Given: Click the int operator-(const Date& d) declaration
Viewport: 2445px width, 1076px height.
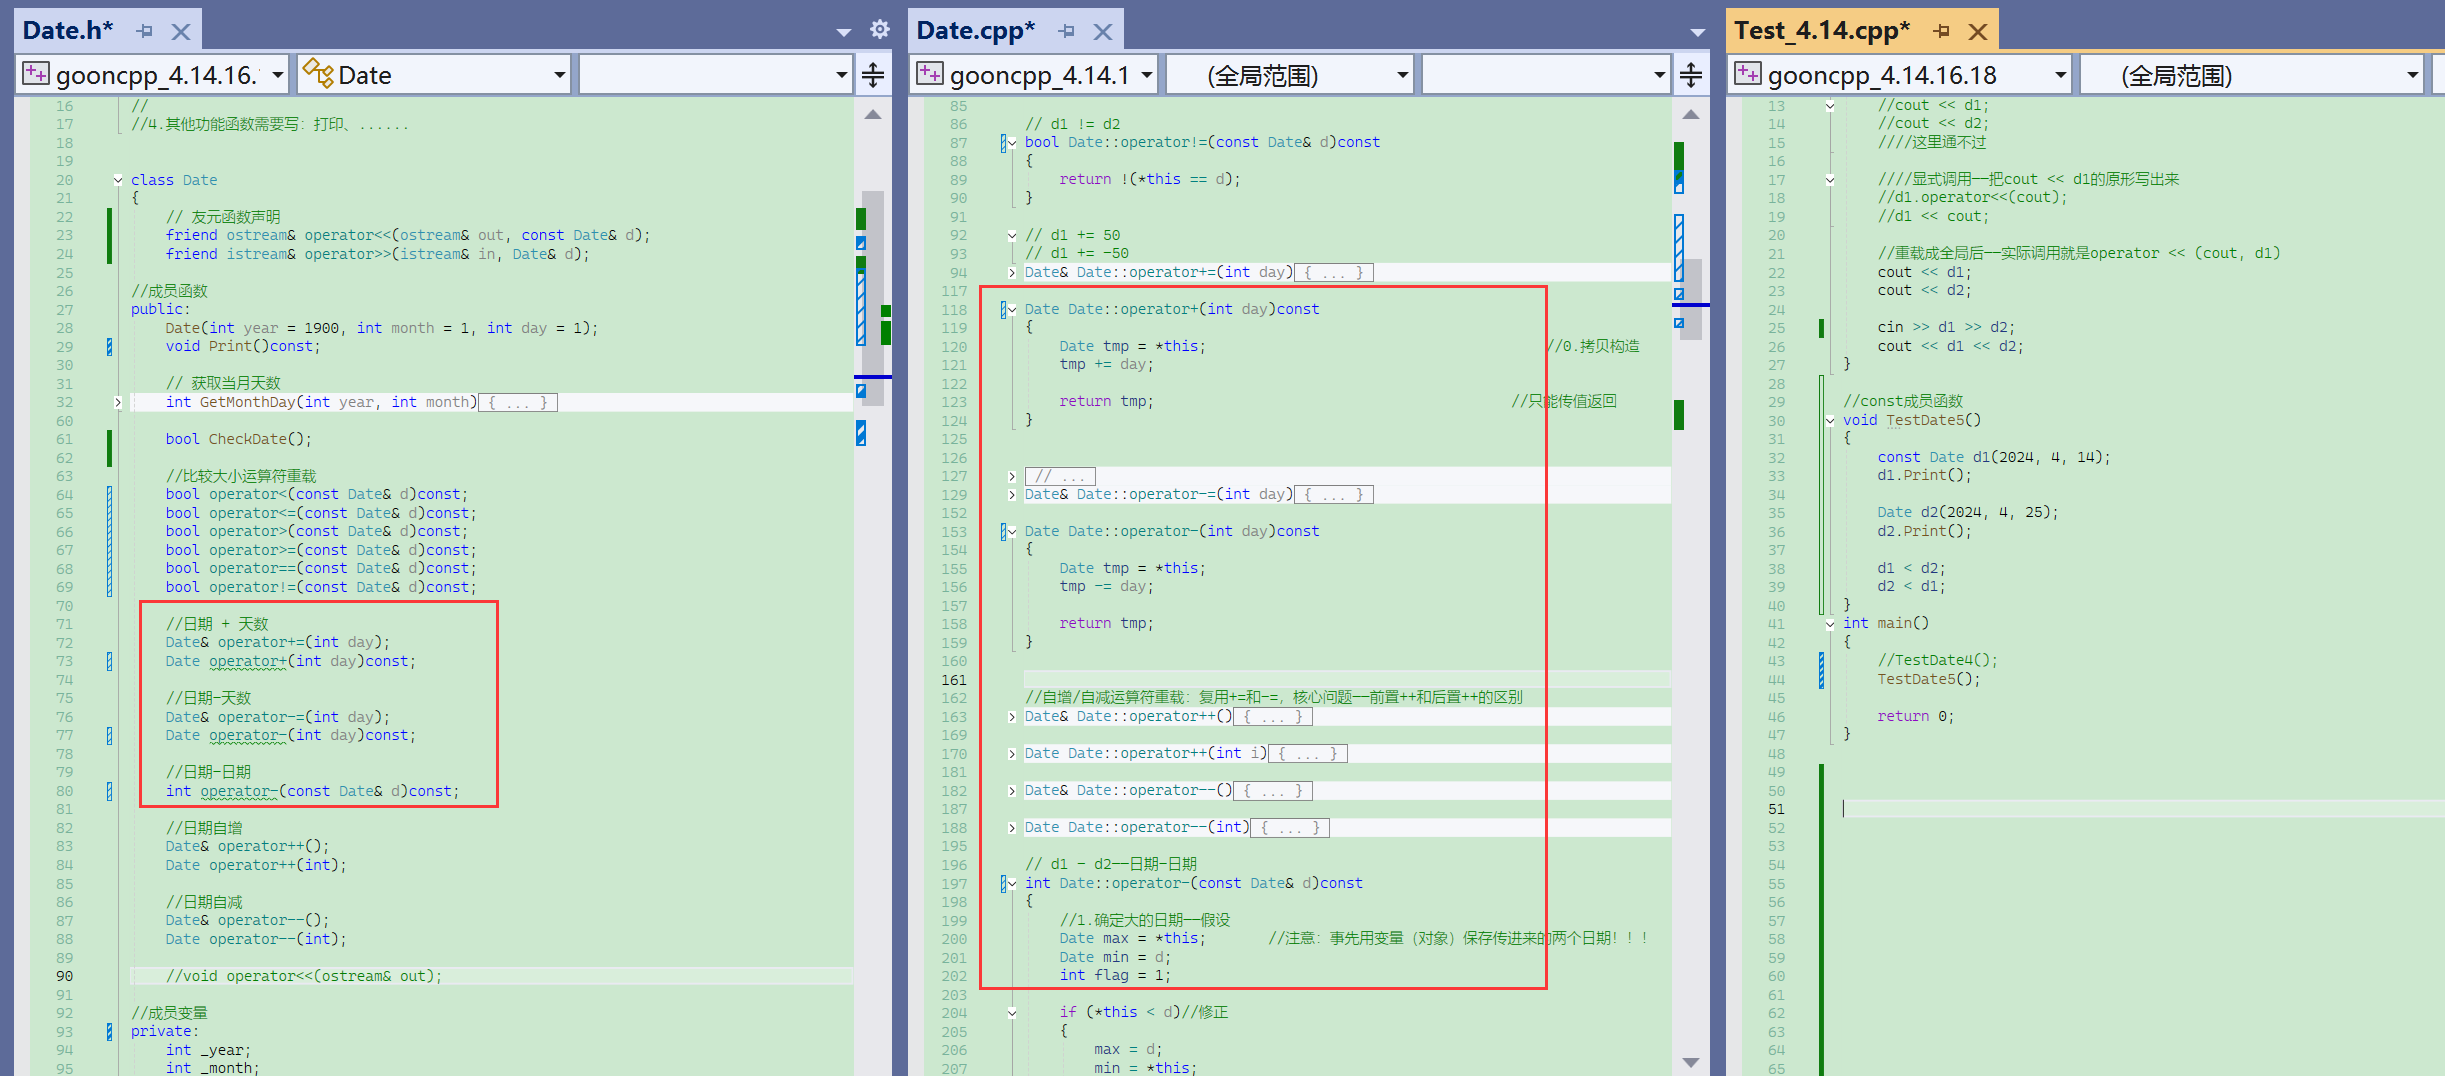Looking at the screenshot, I should click(312, 791).
